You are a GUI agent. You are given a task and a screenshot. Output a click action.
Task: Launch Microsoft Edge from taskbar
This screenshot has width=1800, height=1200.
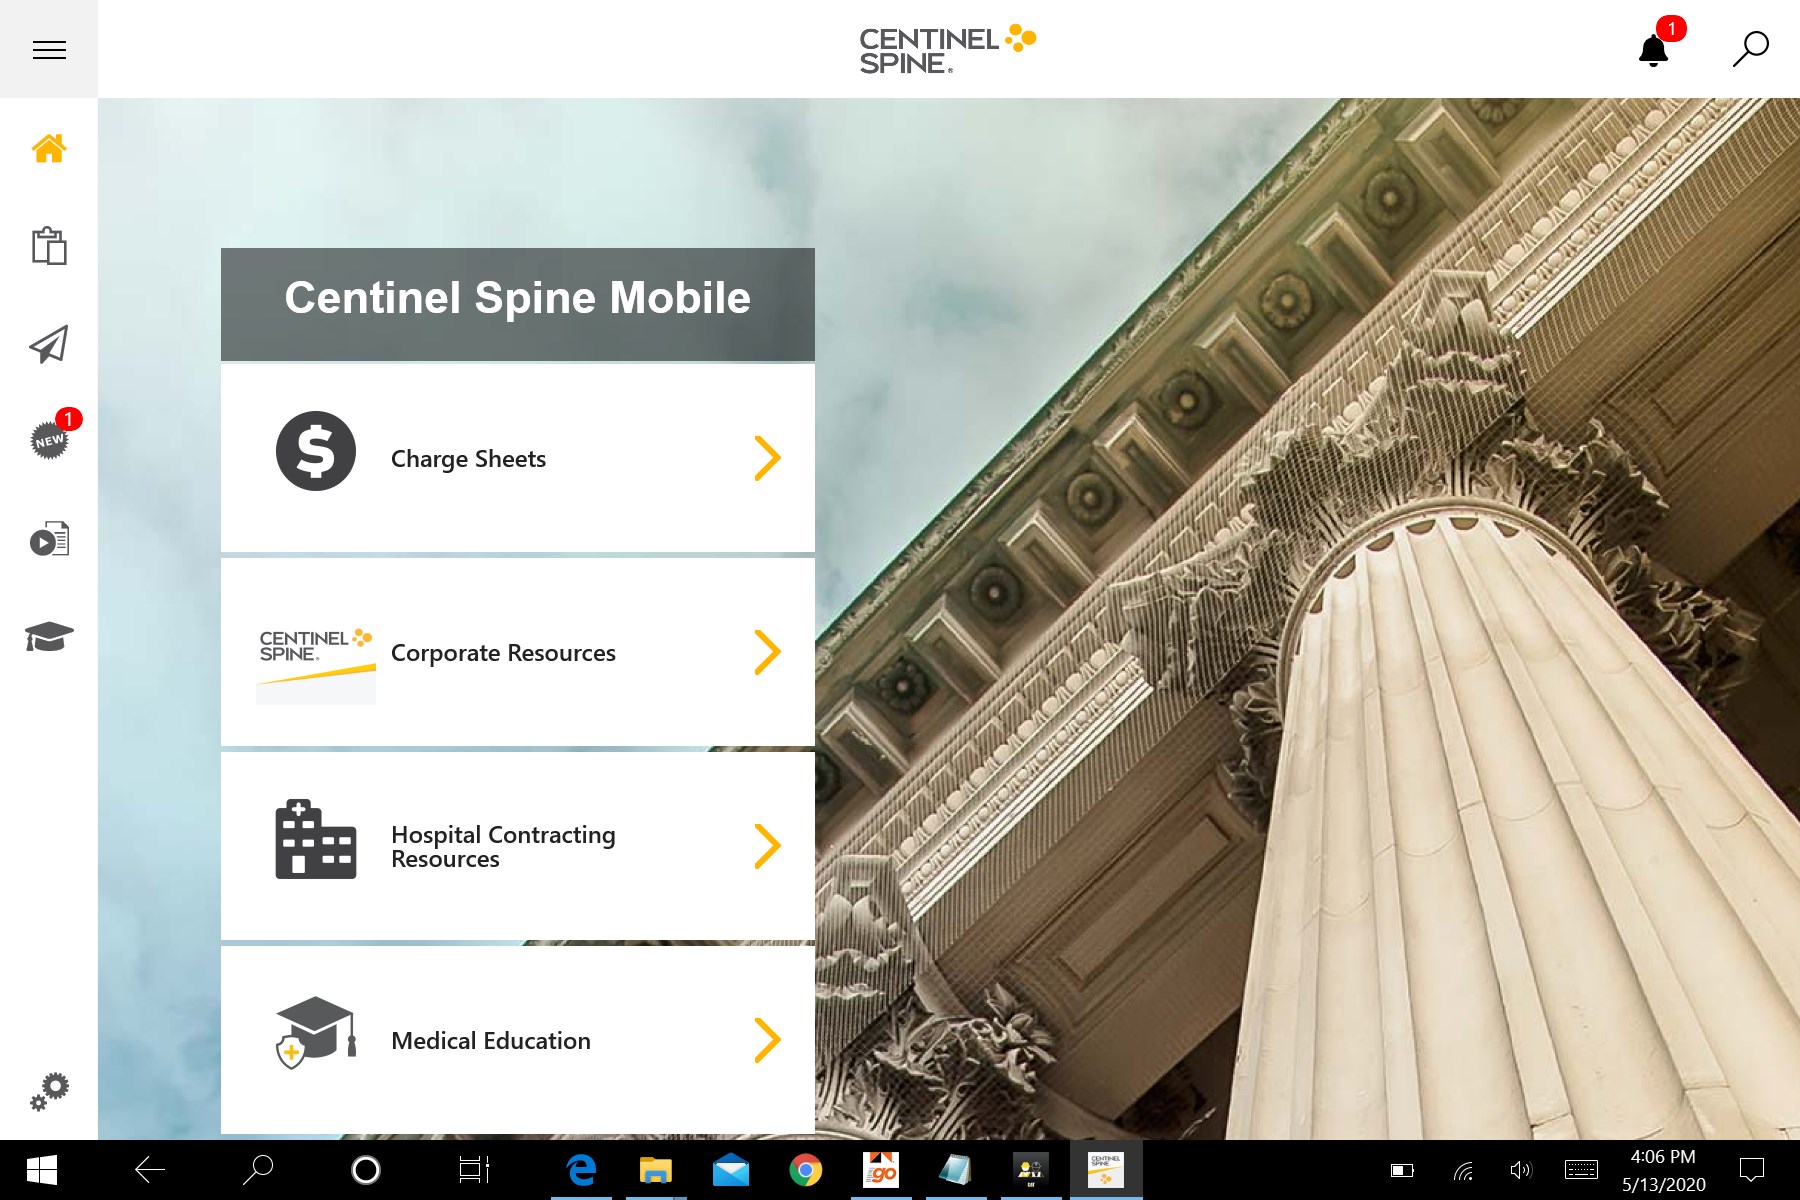click(581, 1170)
